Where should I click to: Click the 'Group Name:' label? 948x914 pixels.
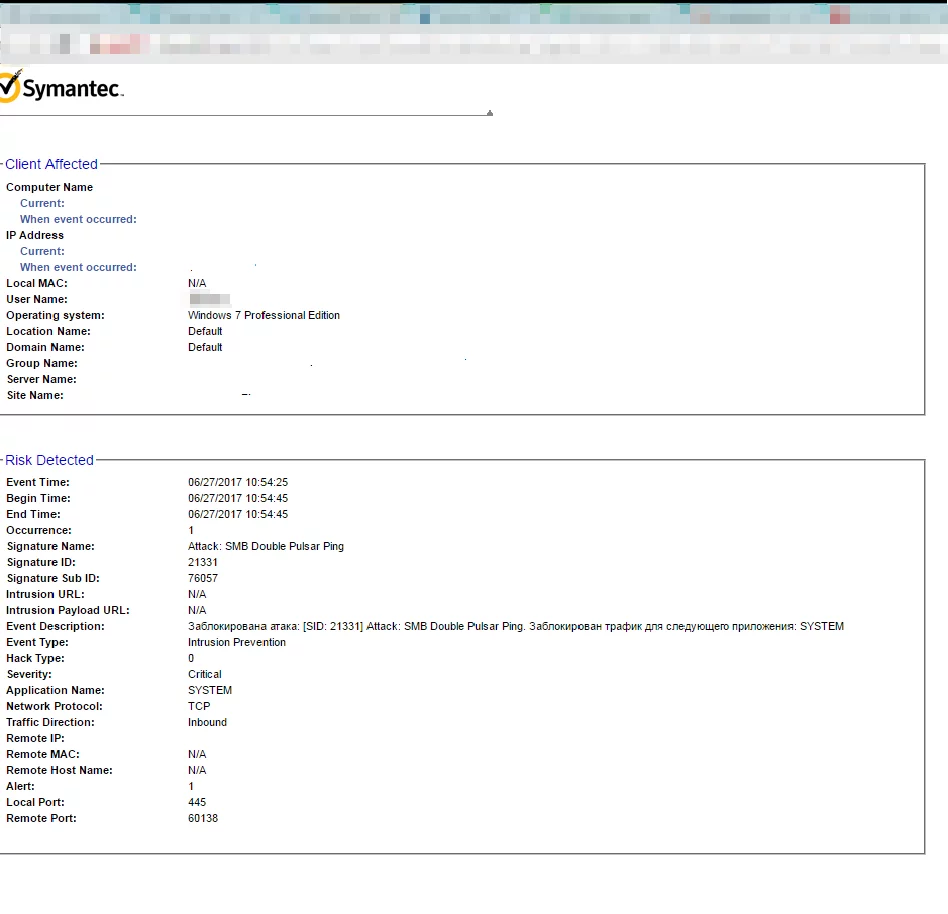click(x=42, y=363)
